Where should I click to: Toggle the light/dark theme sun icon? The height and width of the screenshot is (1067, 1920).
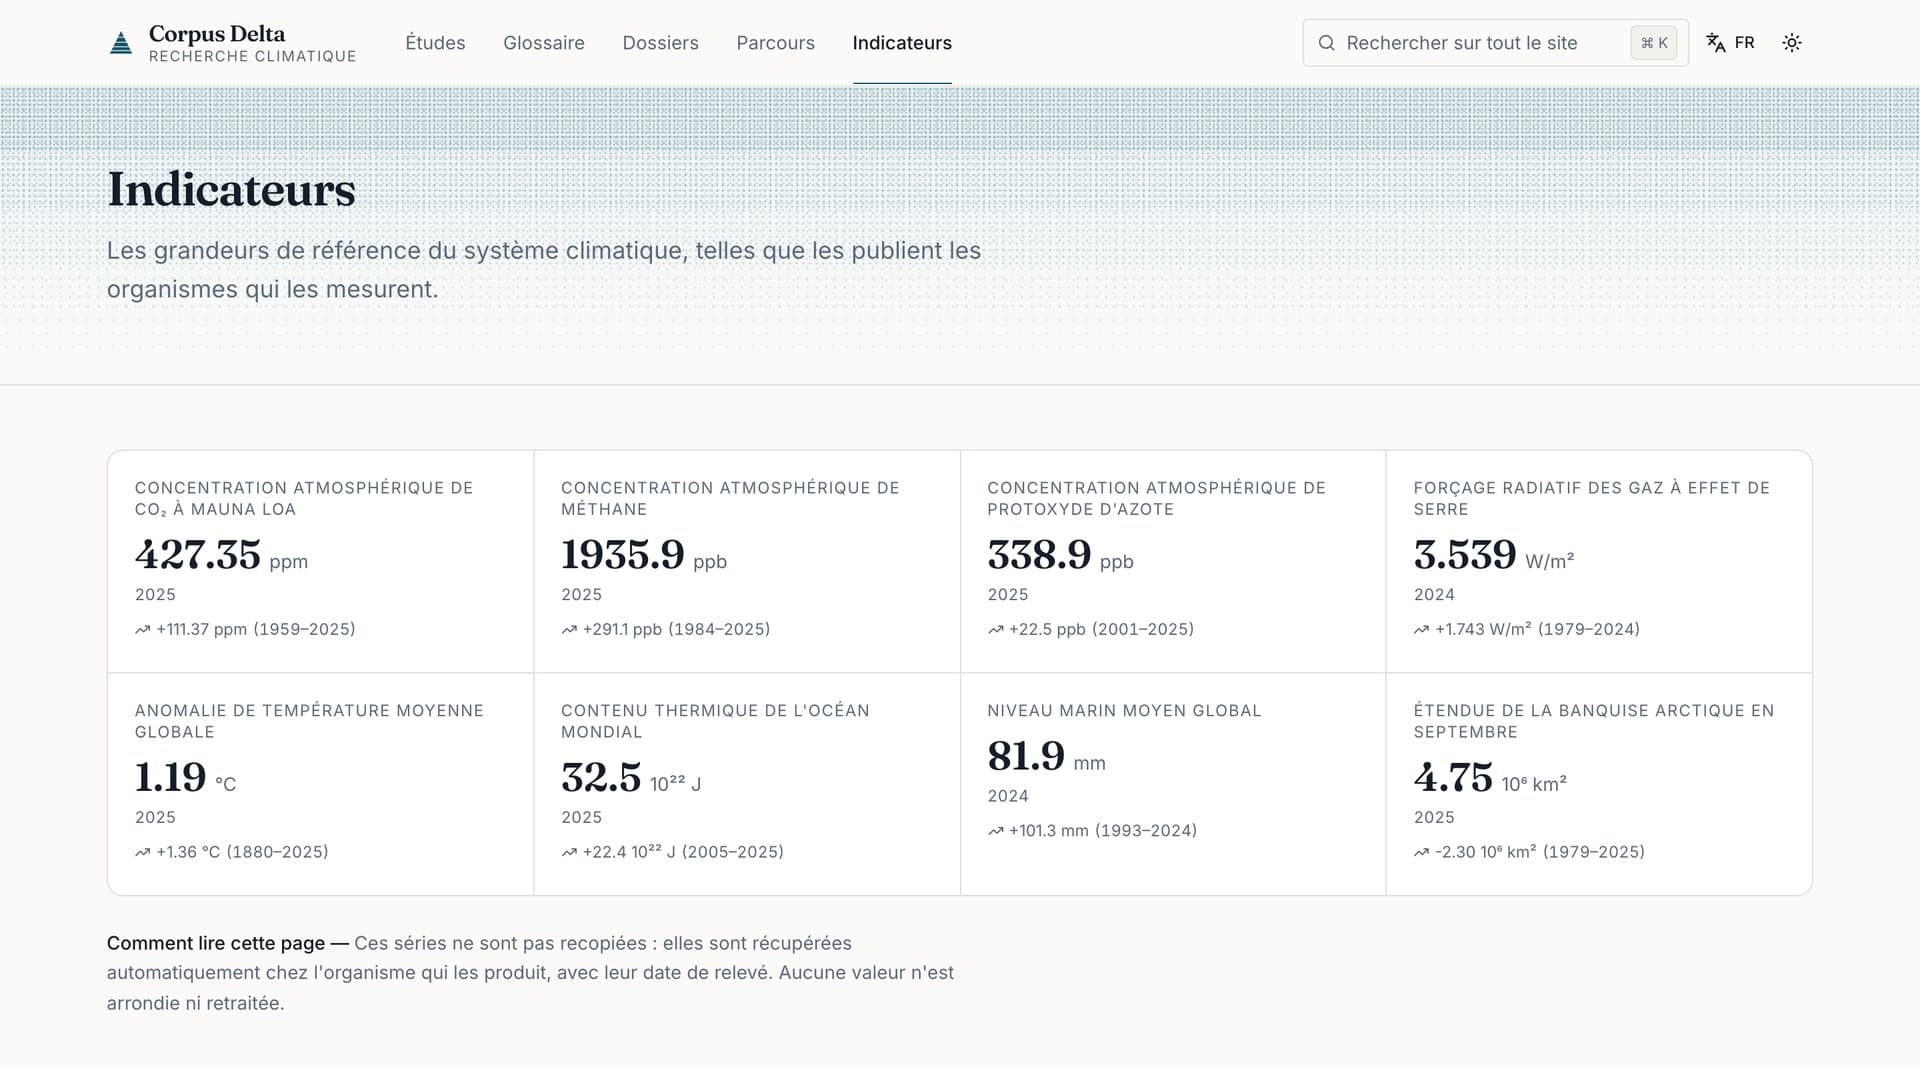pos(1792,43)
